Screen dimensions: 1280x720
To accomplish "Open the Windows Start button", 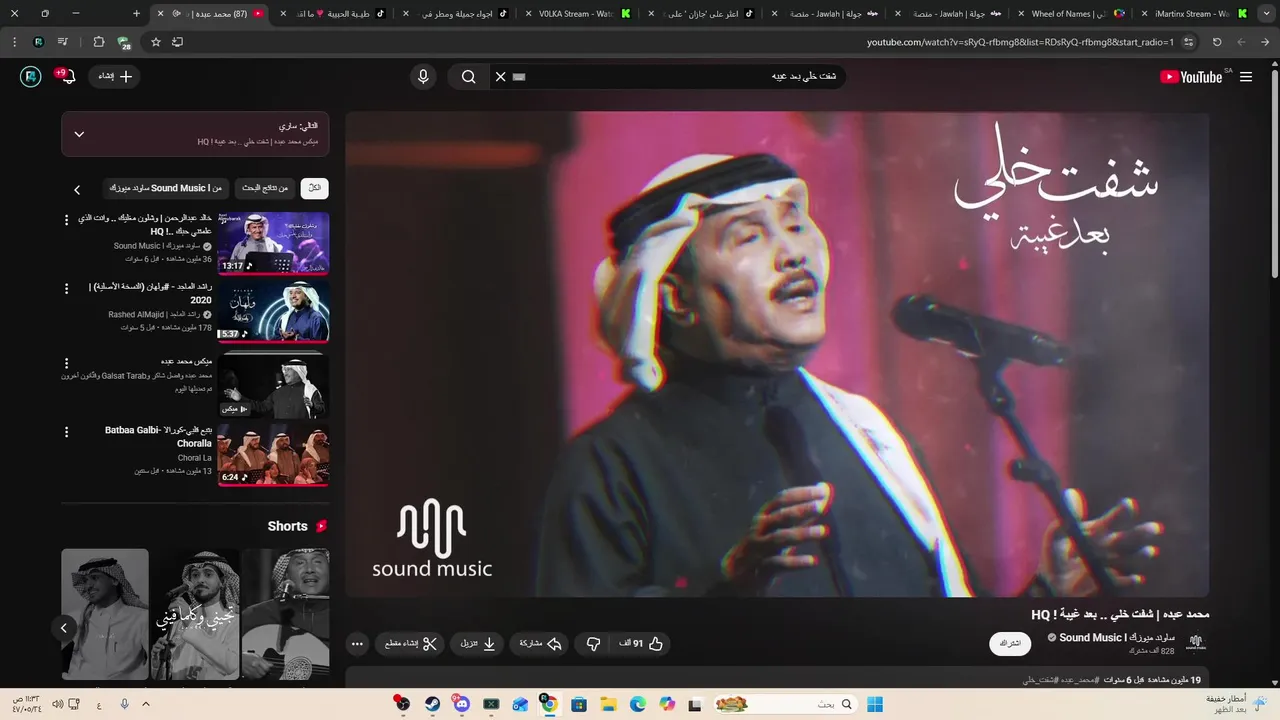I will (x=875, y=704).
